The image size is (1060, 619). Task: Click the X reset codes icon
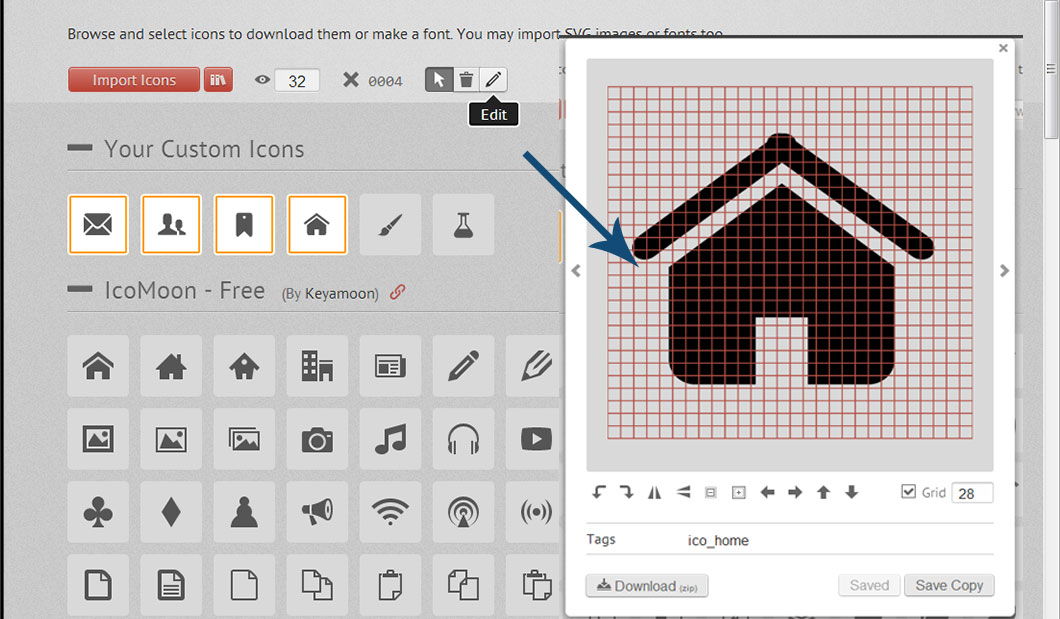pyautogui.click(x=351, y=80)
